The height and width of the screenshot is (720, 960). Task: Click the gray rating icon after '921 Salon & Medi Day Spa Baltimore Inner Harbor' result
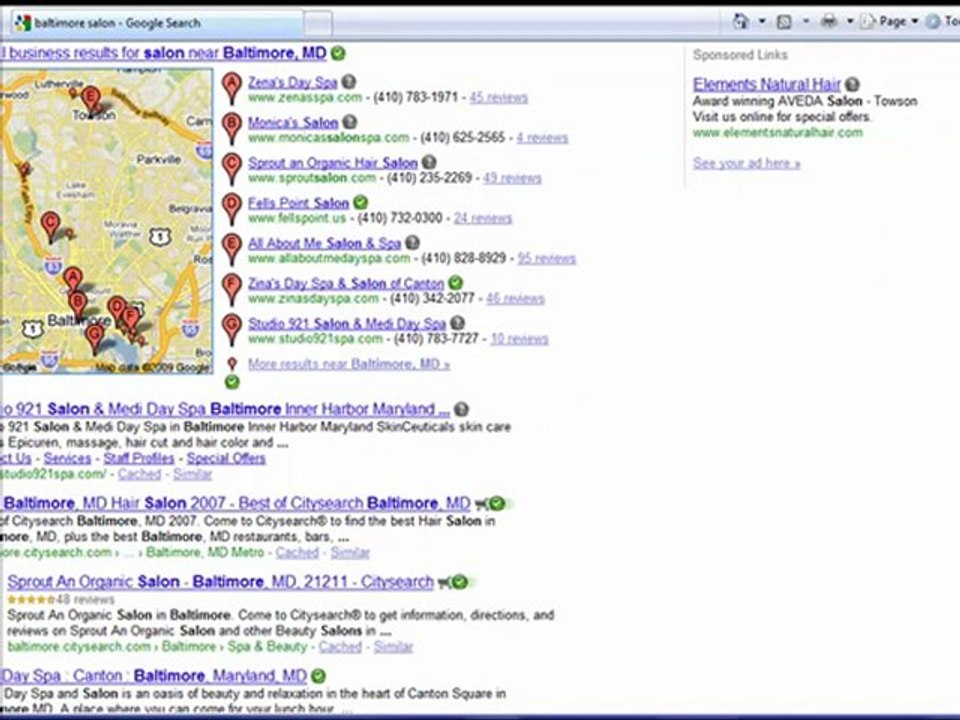462,409
